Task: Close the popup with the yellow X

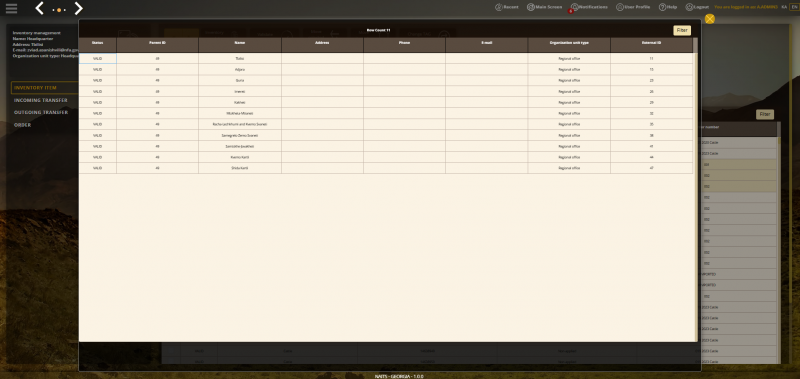Action: click(x=710, y=19)
